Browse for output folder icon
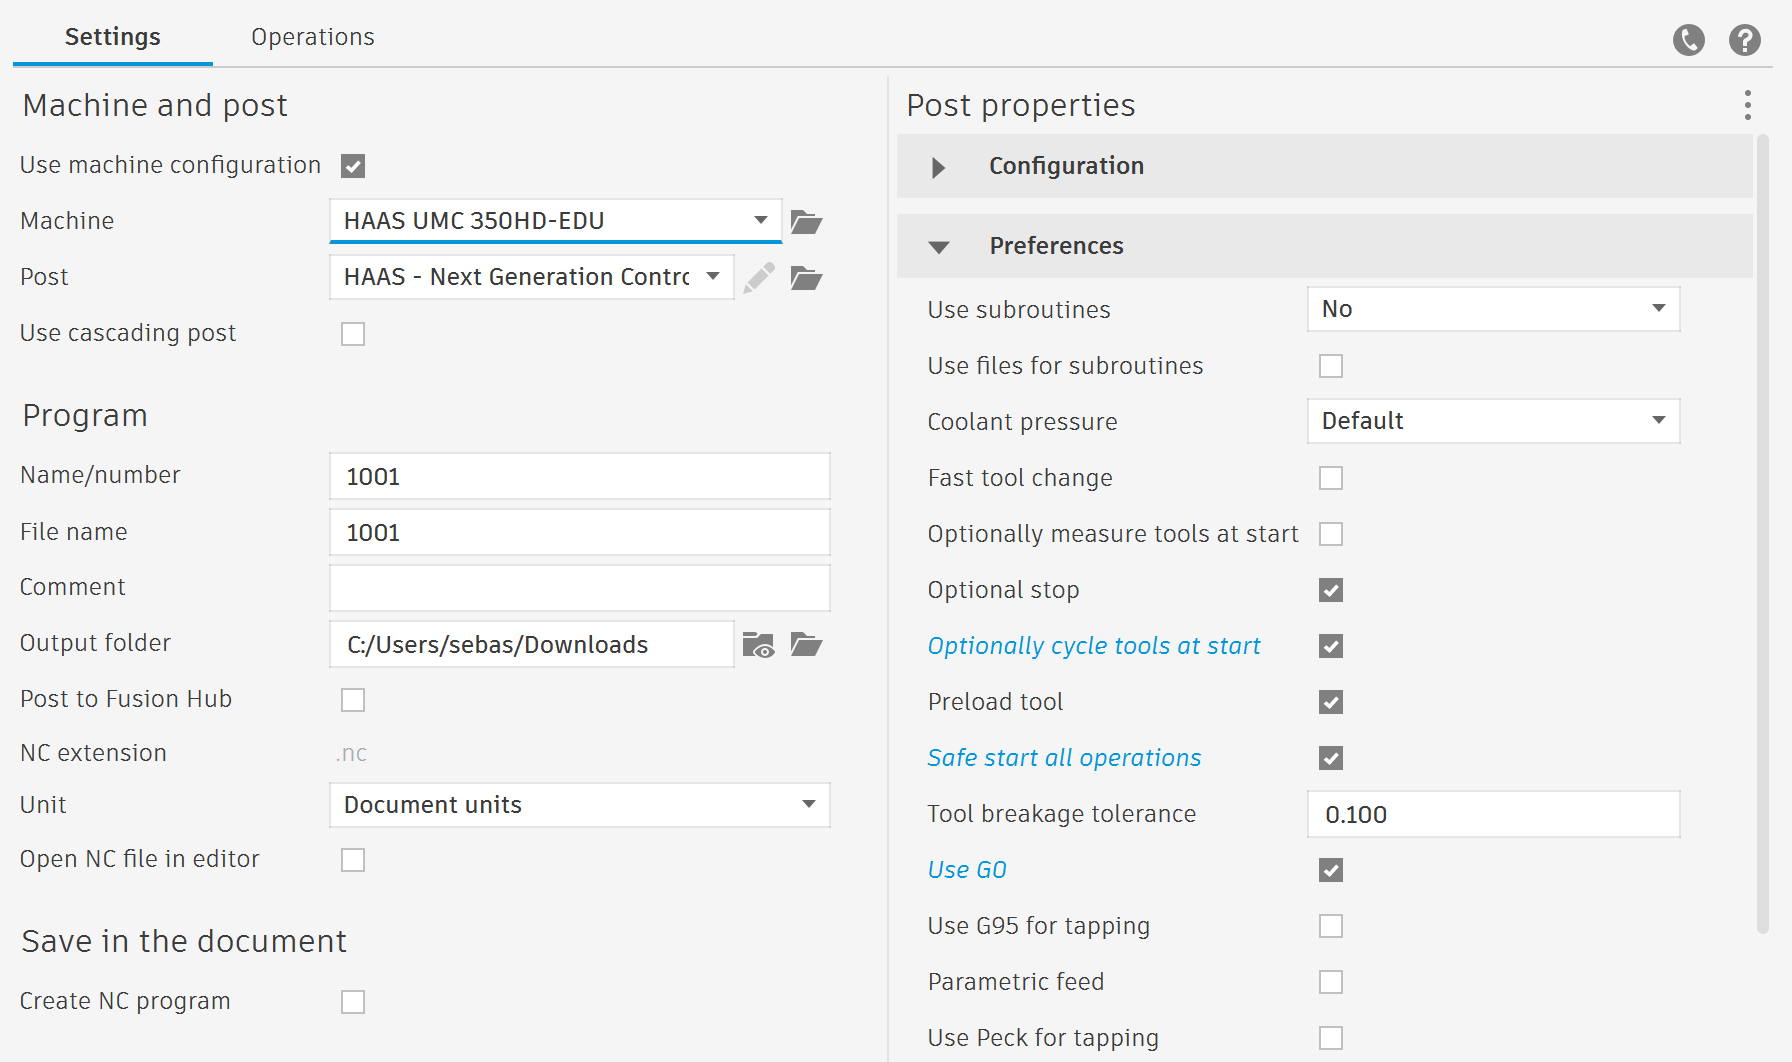Screen dimensions: 1792x1062 pyautogui.click(x=806, y=645)
